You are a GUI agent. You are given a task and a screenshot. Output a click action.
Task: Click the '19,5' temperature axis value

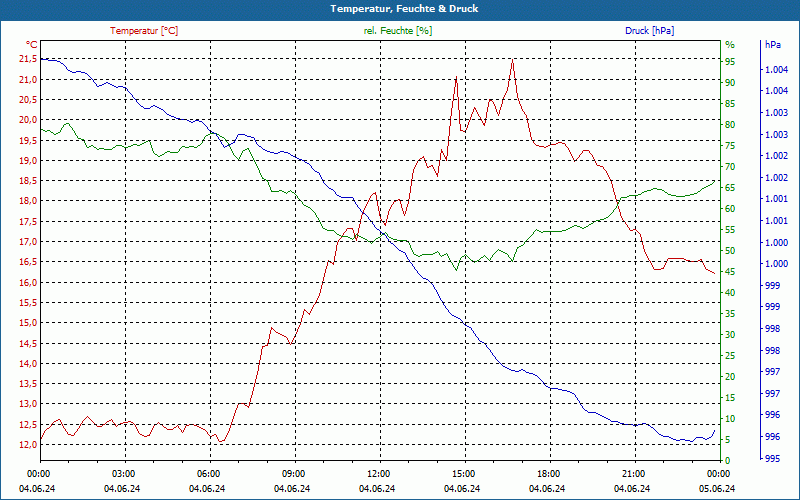coord(28,140)
